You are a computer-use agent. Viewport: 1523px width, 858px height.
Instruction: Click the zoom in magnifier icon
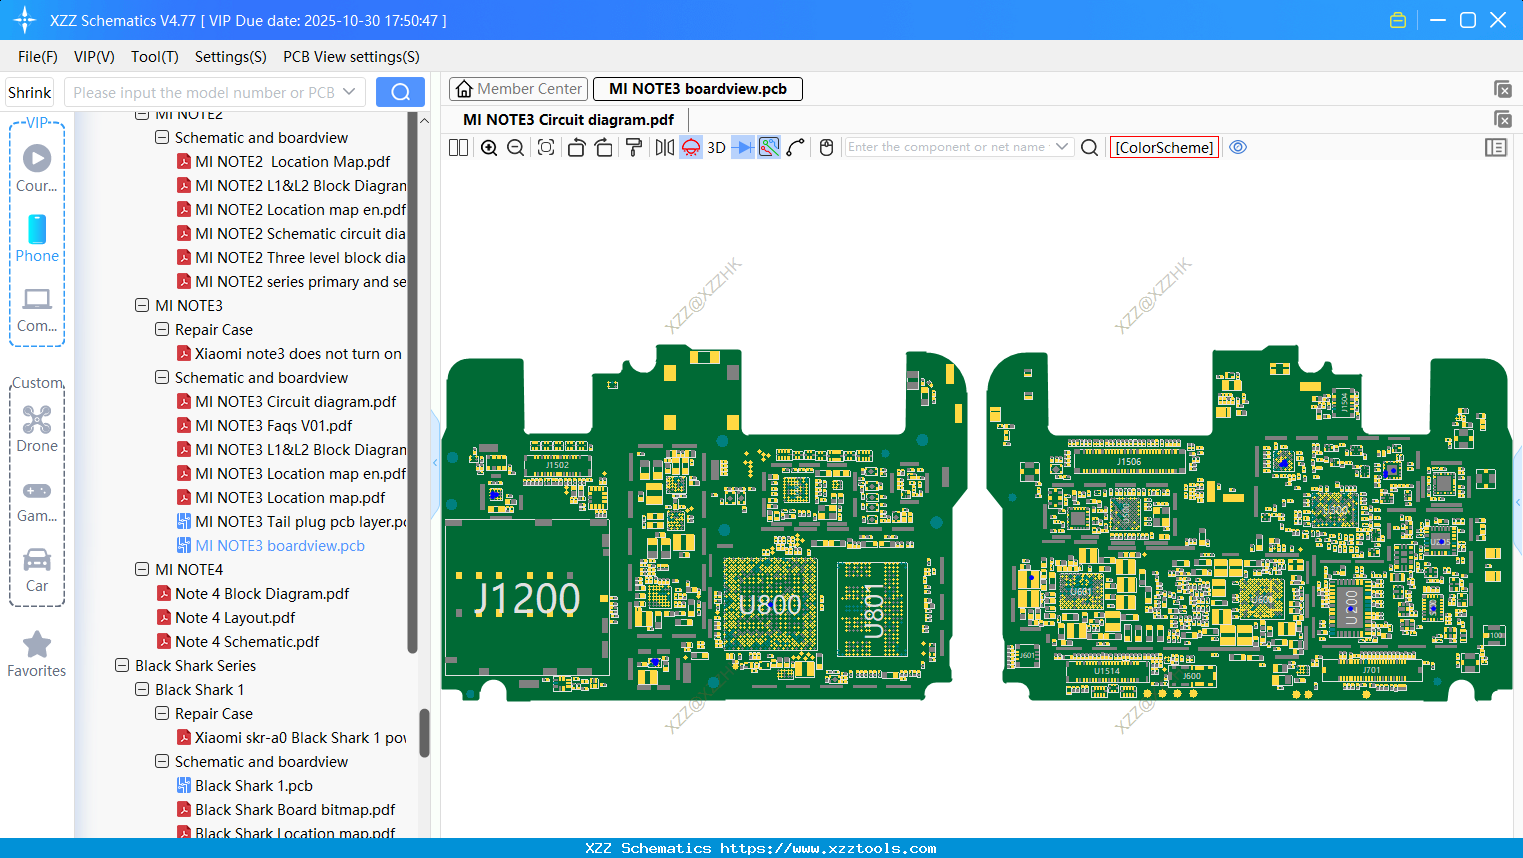tap(489, 148)
